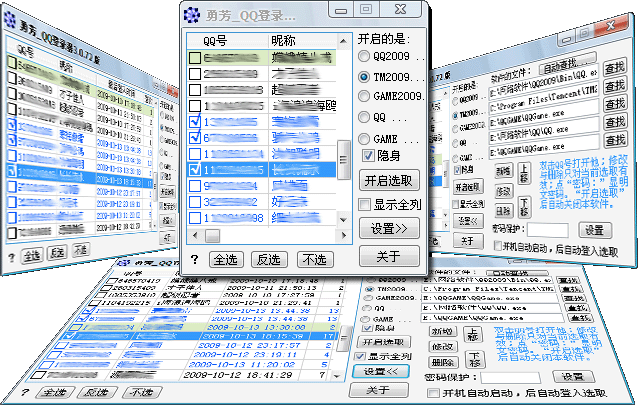Click the ? help icon in the bottom window
The width and height of the screenshot is (638, 405).
tap(25, 392)
